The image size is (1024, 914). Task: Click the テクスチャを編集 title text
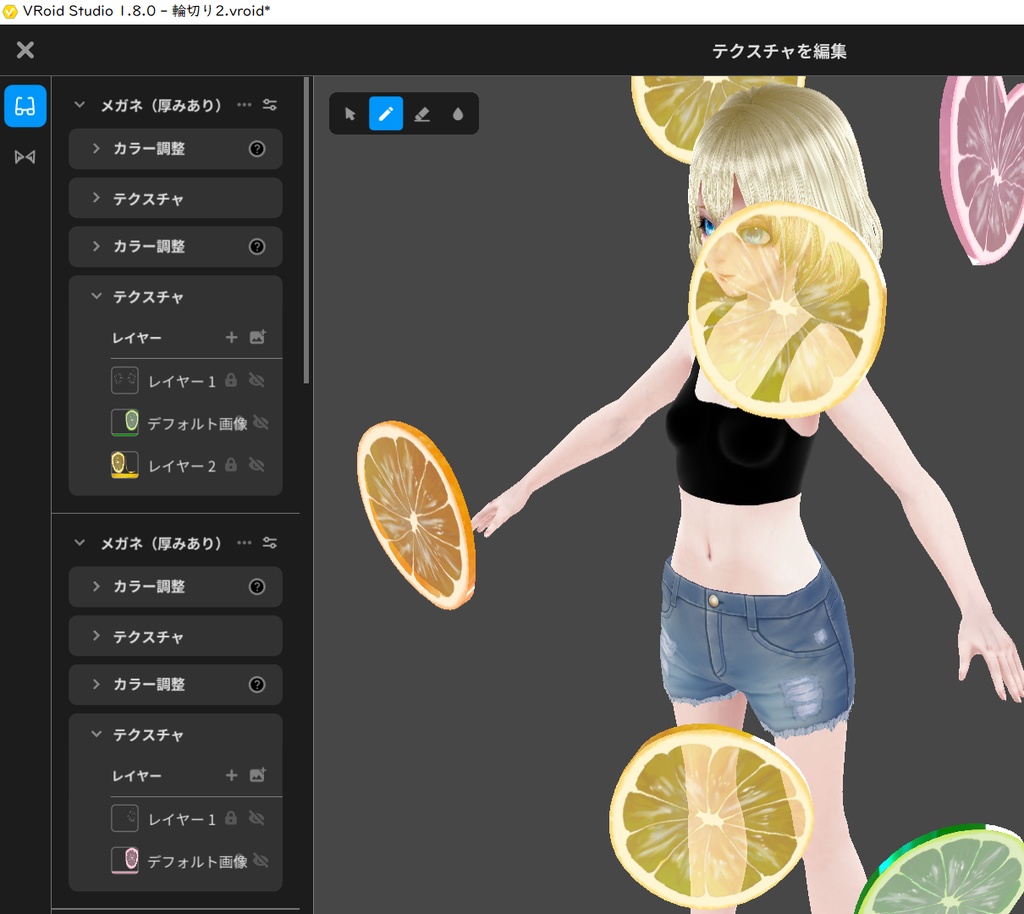[779, 51]
